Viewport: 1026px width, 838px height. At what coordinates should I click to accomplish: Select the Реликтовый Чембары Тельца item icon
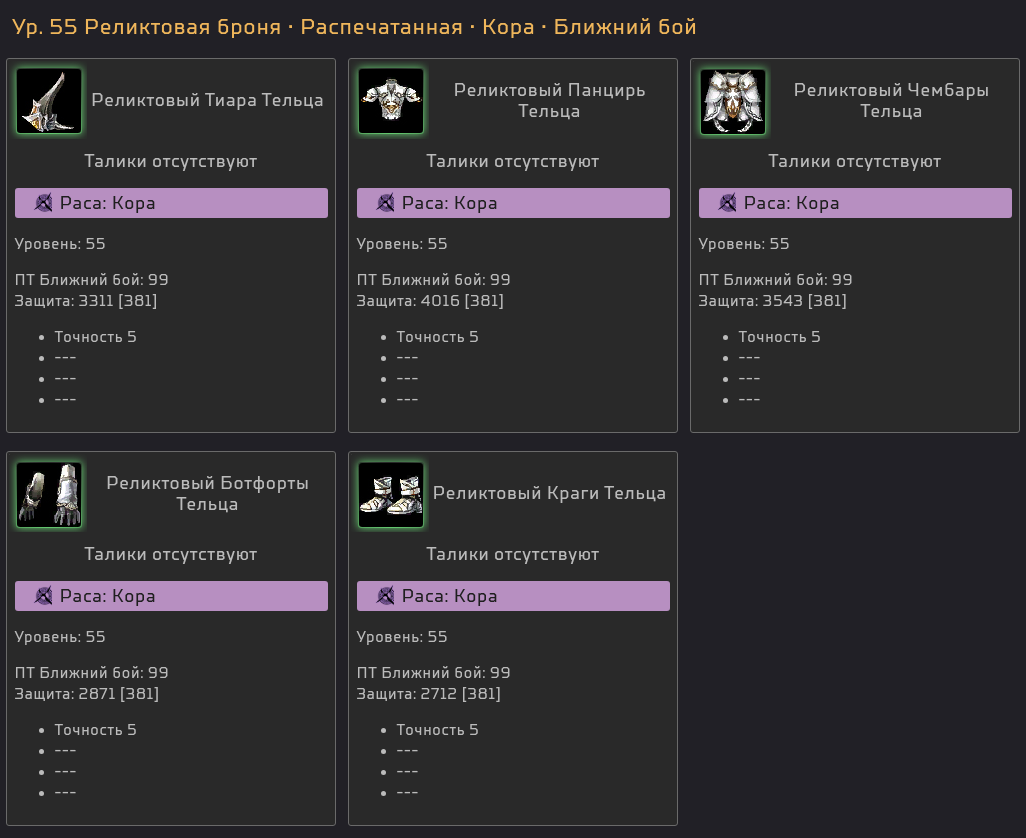point(733,101)
